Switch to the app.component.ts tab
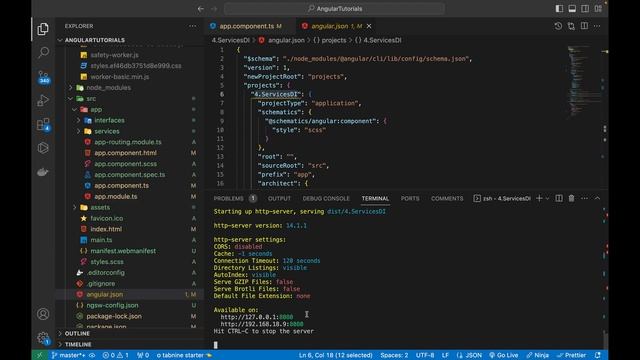The image size is (640, 360). pos(246,26)
